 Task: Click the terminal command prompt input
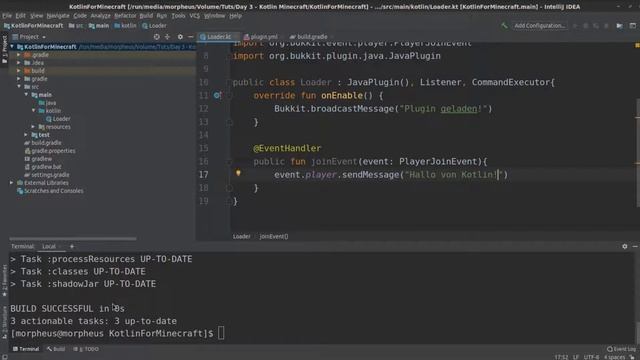pos(221,333)
